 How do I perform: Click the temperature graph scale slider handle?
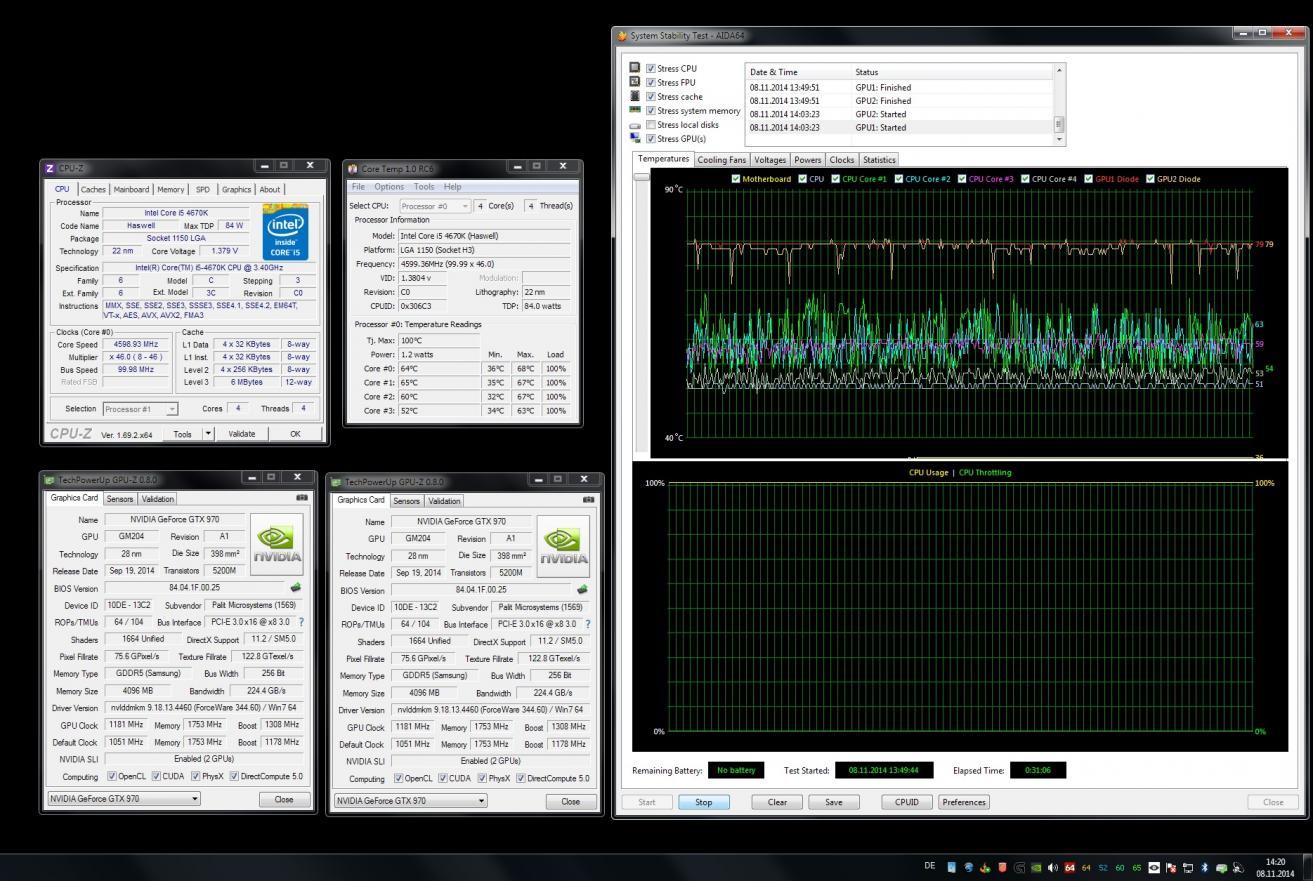click(x=641, y=176)
